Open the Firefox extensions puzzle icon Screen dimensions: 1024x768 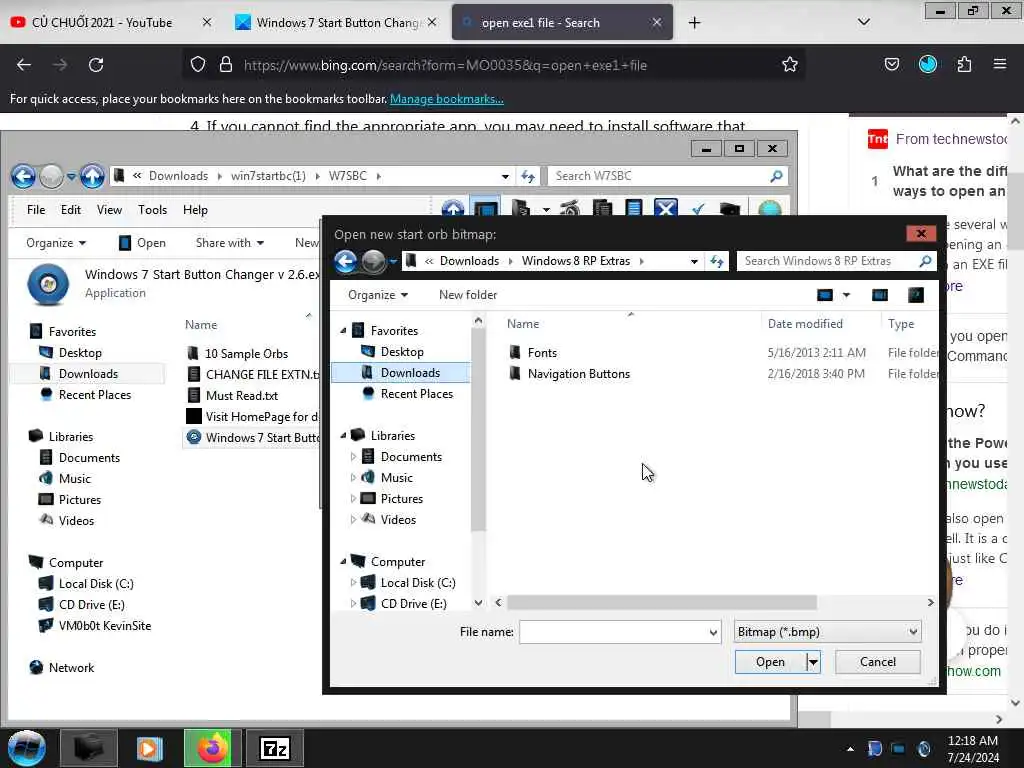click(964, 64)
